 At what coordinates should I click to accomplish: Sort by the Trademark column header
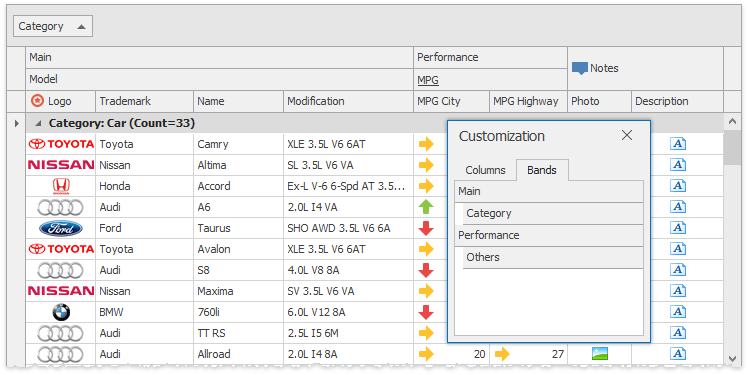[x=145, y=101]
